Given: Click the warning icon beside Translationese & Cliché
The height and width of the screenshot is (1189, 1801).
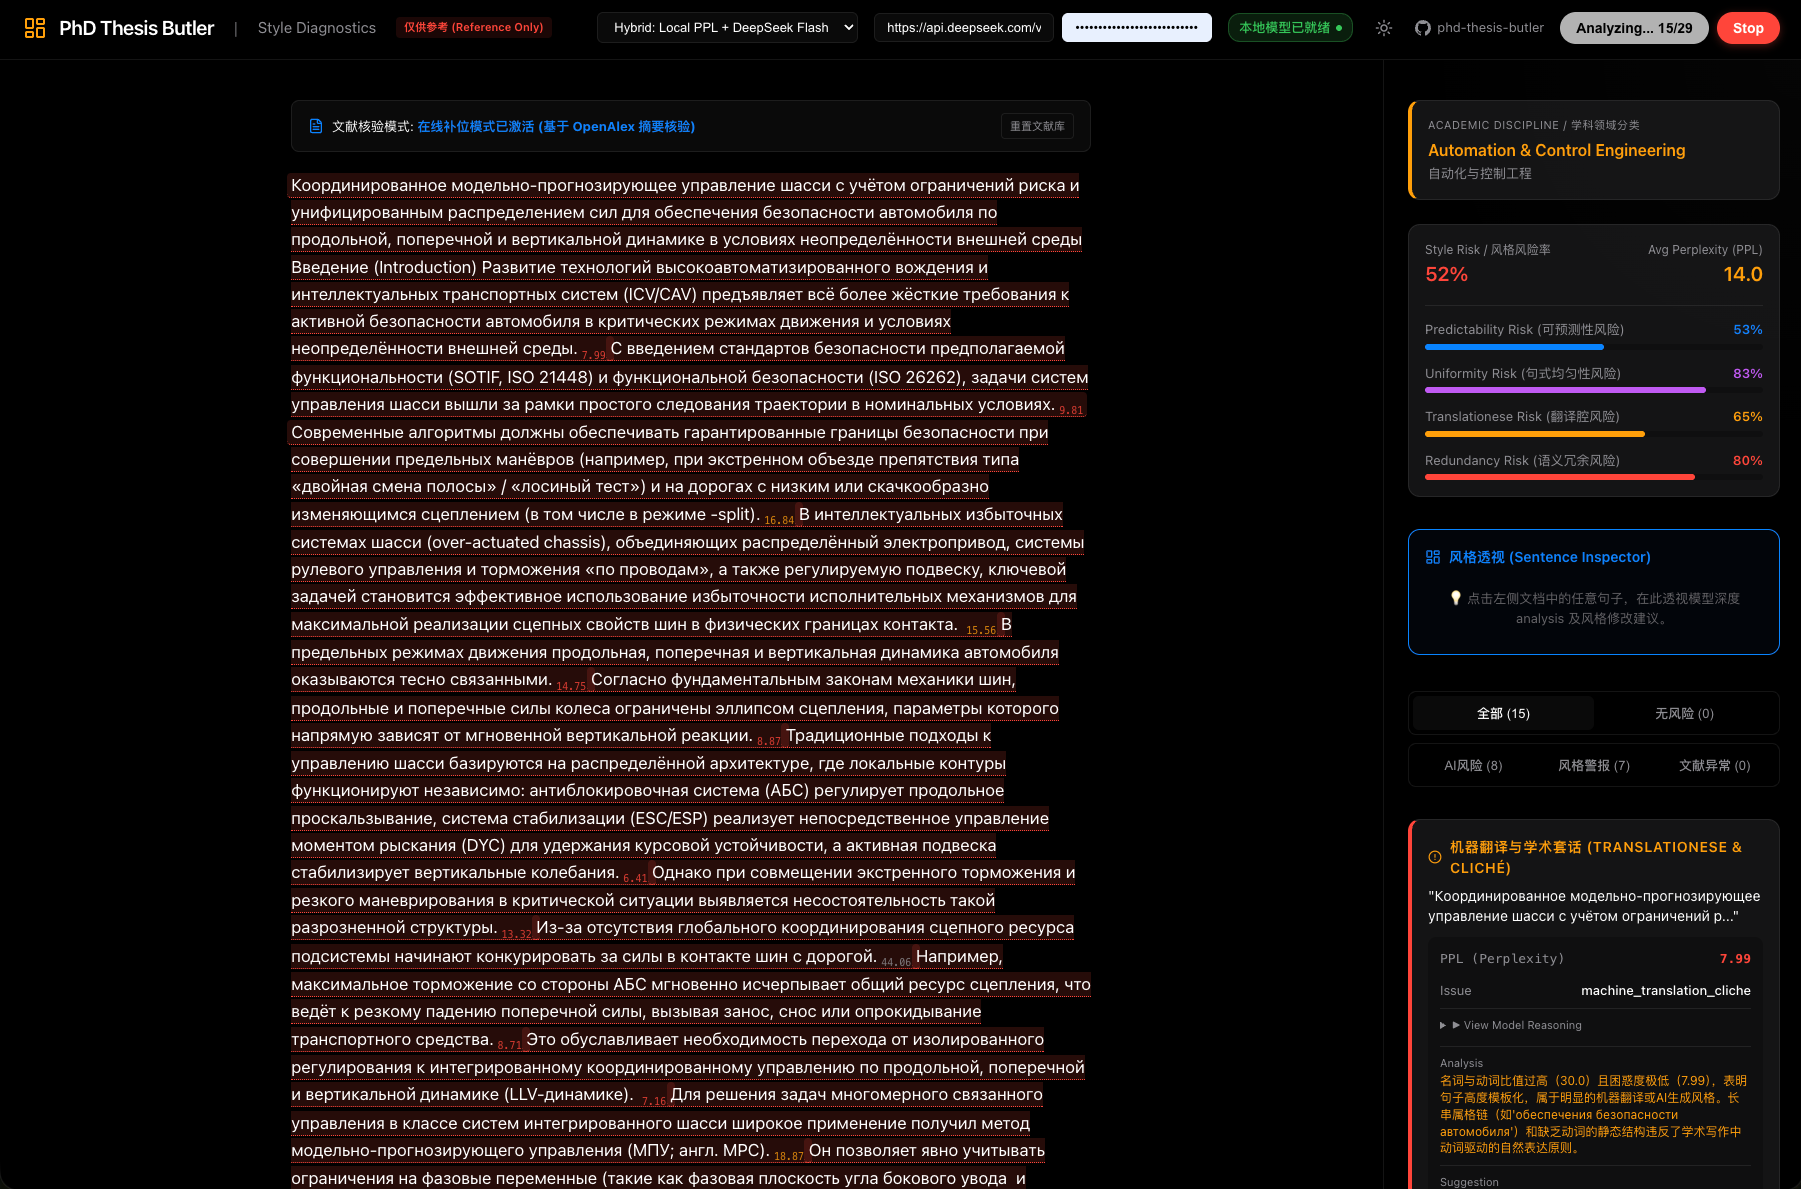Looking at the screenshot, I should tap(1435, 857).
